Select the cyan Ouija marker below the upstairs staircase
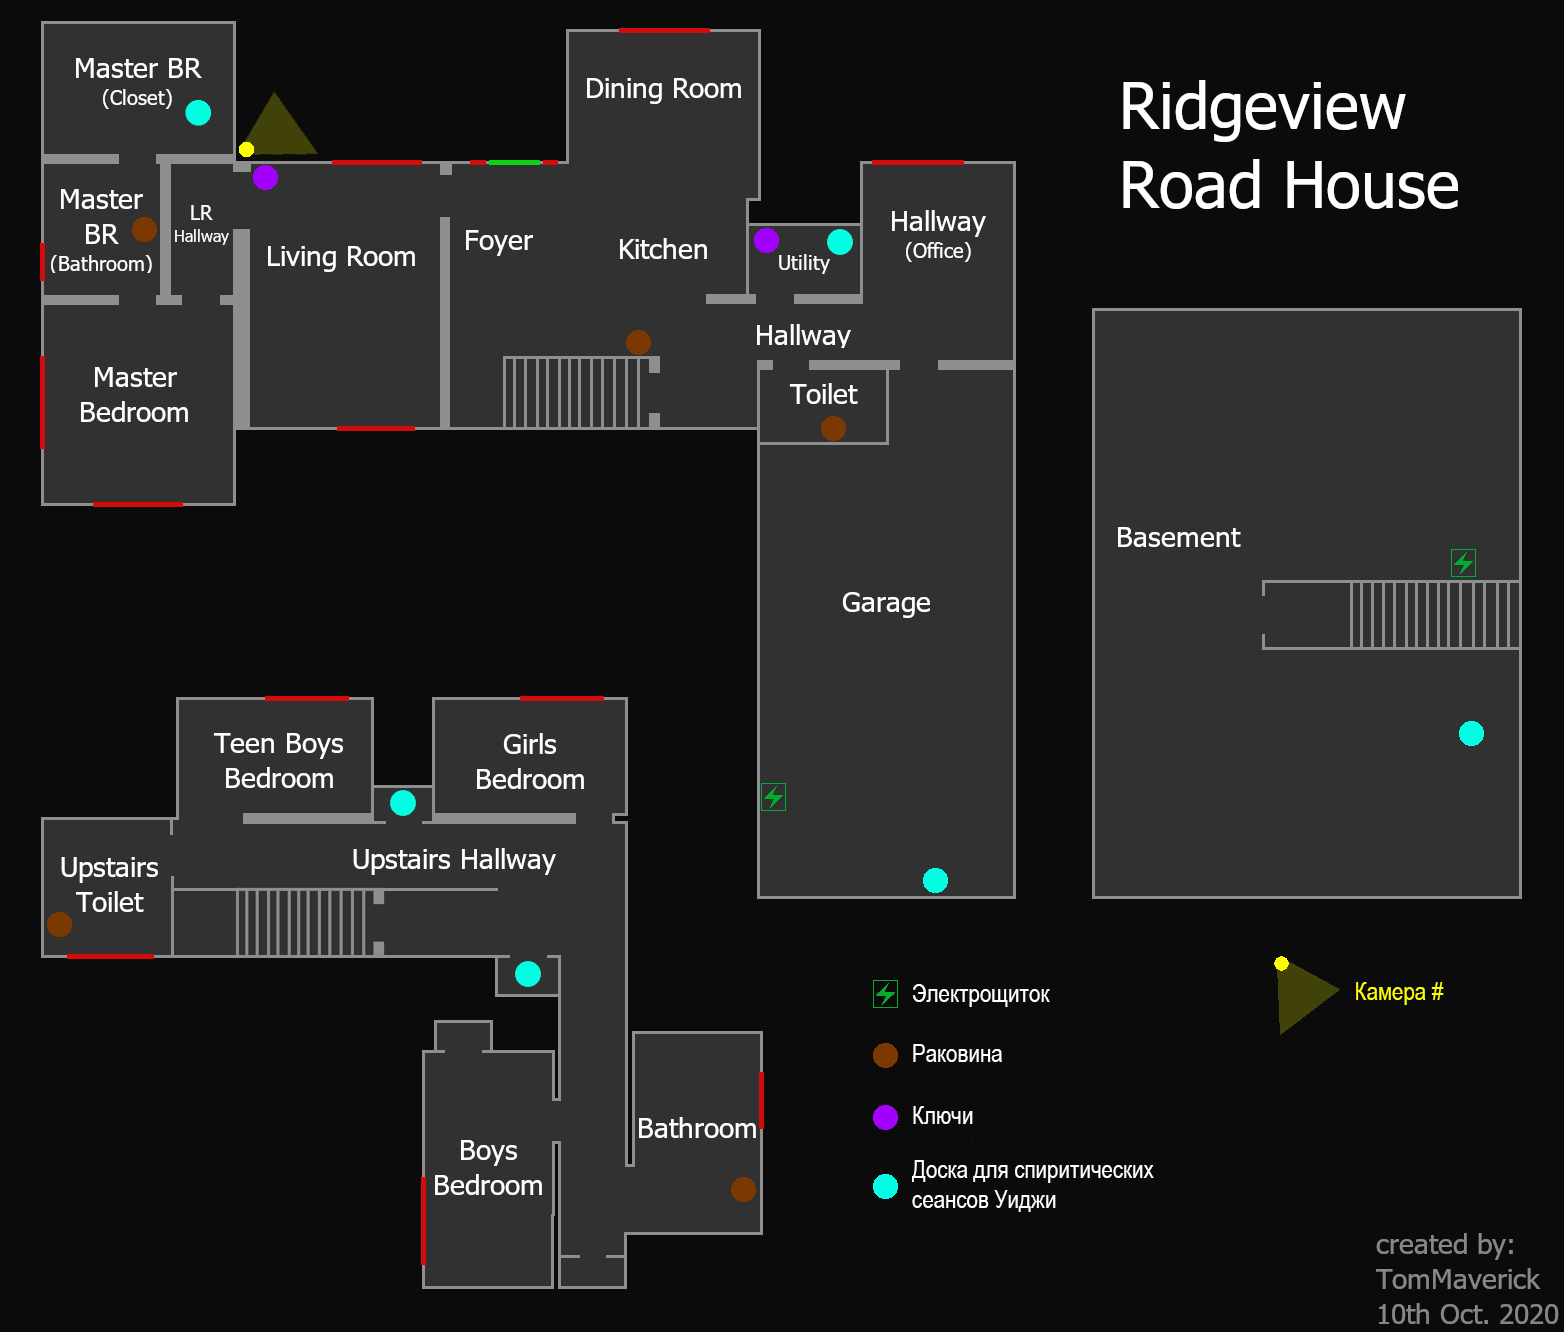The height and width of the screenshot is (1332, 1564). (528, 973)
